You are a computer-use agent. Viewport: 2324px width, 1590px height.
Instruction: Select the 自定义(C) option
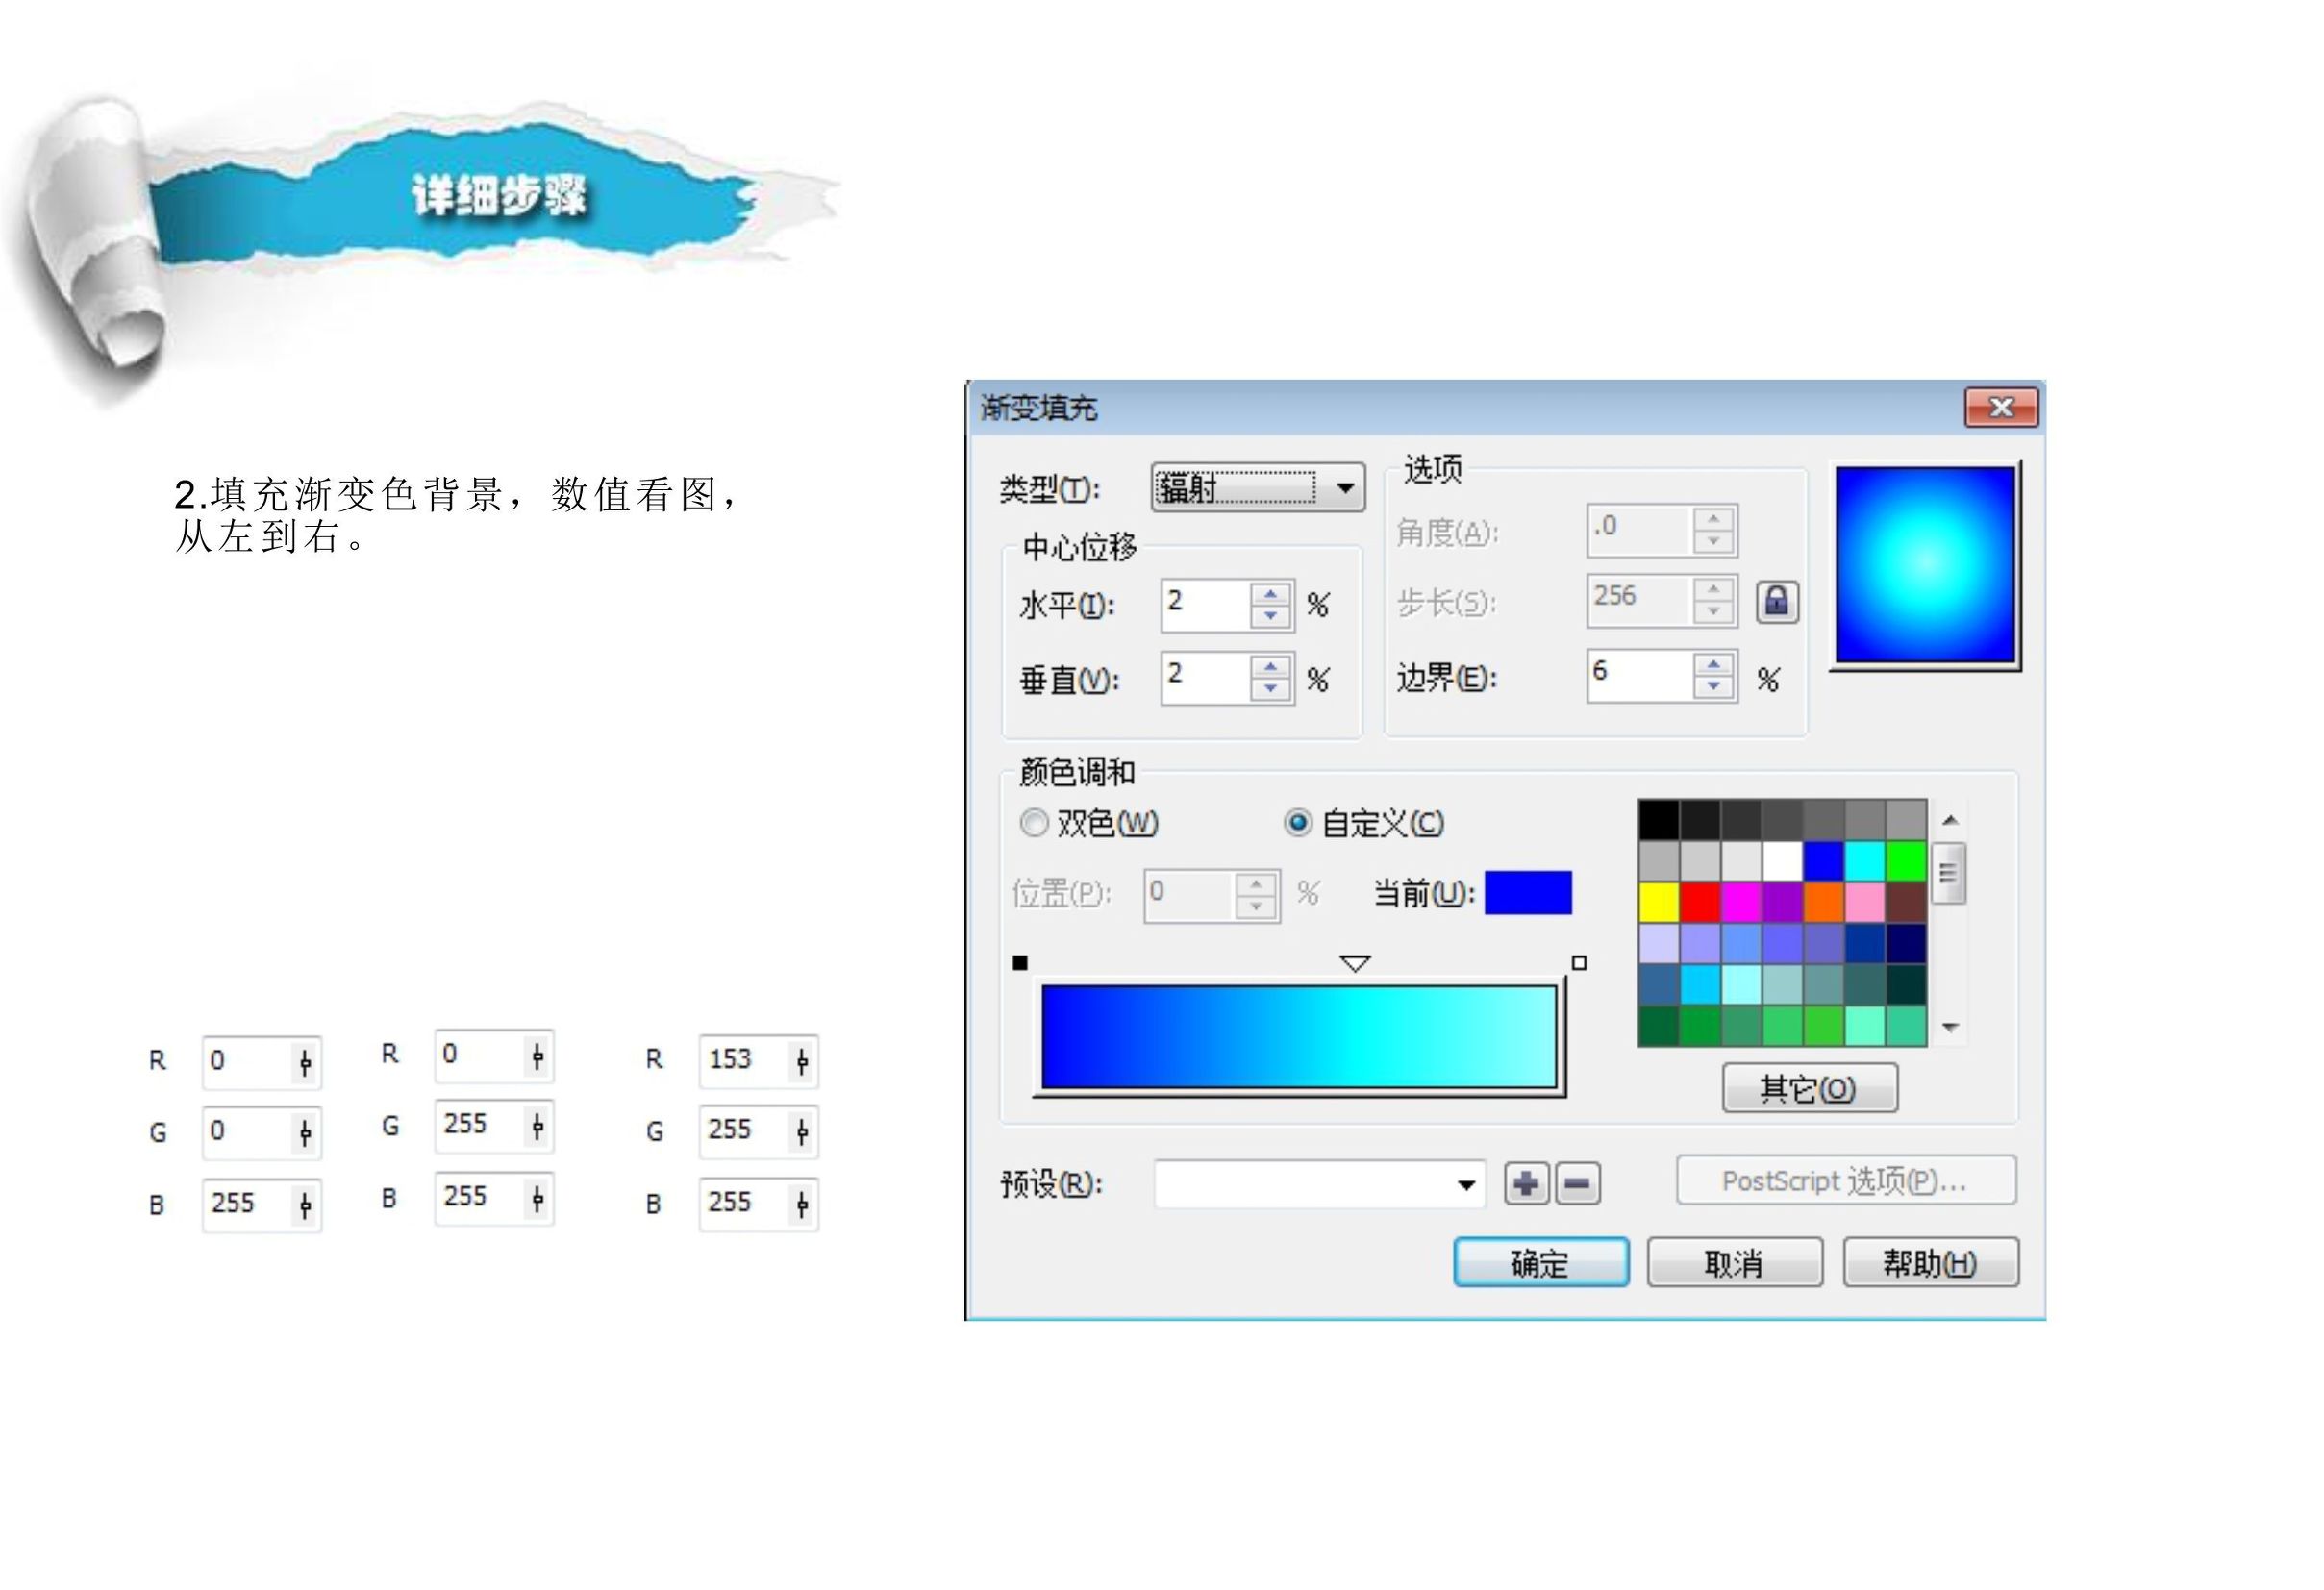point(1297,824)
